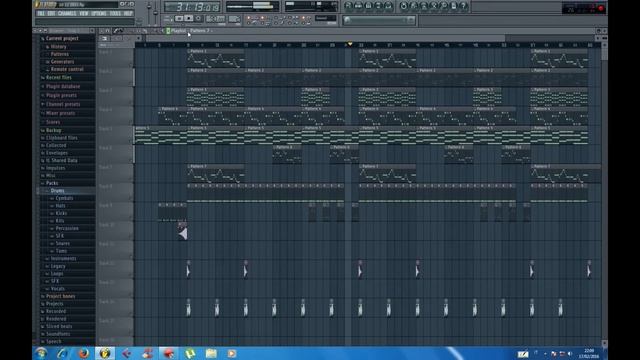Open the Snares folder

coord(62,244)
